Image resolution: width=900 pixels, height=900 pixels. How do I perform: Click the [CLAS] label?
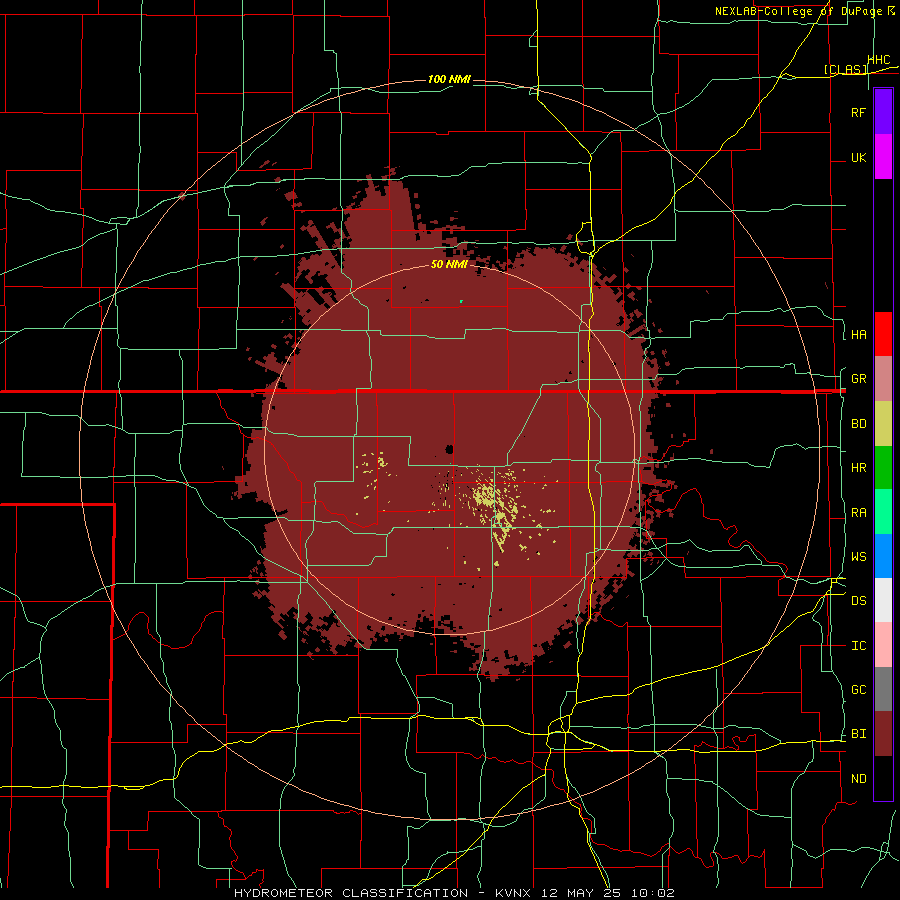coord(844,69)
